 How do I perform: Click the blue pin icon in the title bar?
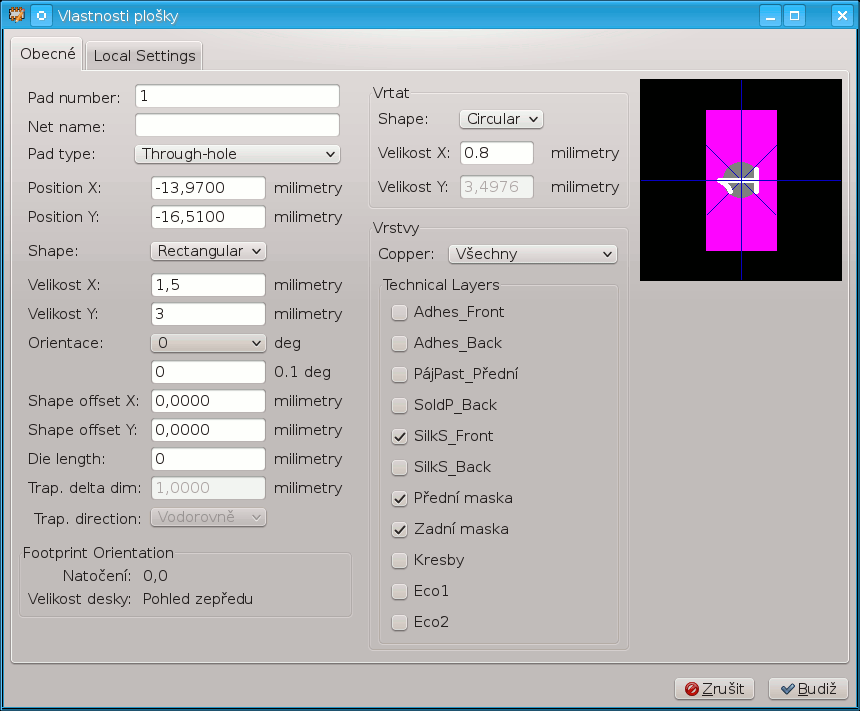42,15
